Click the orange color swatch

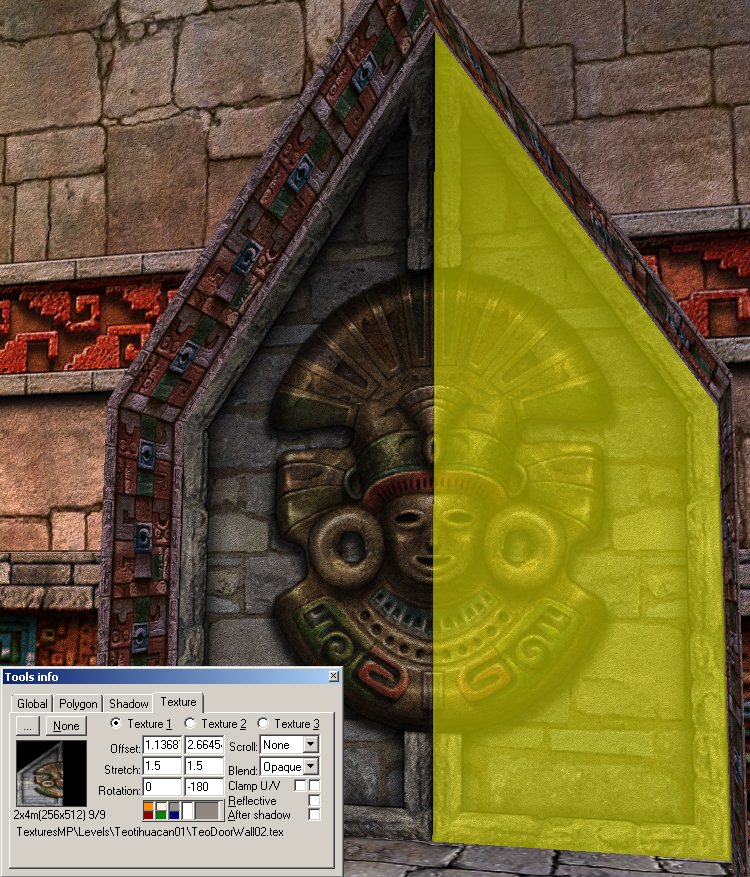(x=148, y=806)
